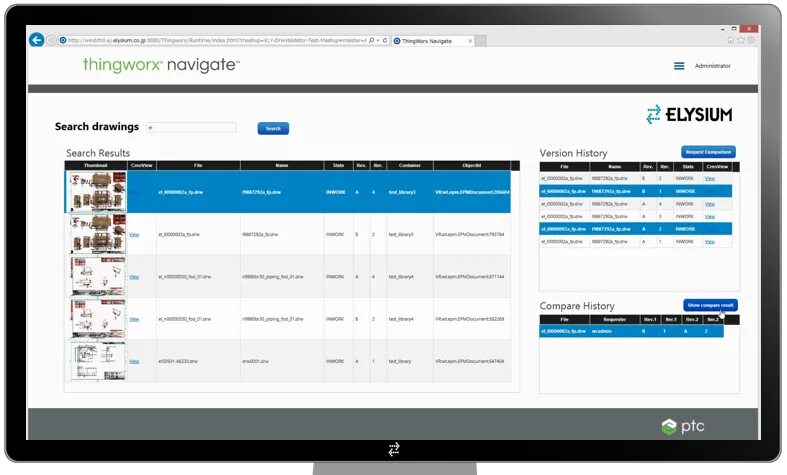Click View link for et50501-66230.drw result
The image size is (787, 475).
(134, 361)
